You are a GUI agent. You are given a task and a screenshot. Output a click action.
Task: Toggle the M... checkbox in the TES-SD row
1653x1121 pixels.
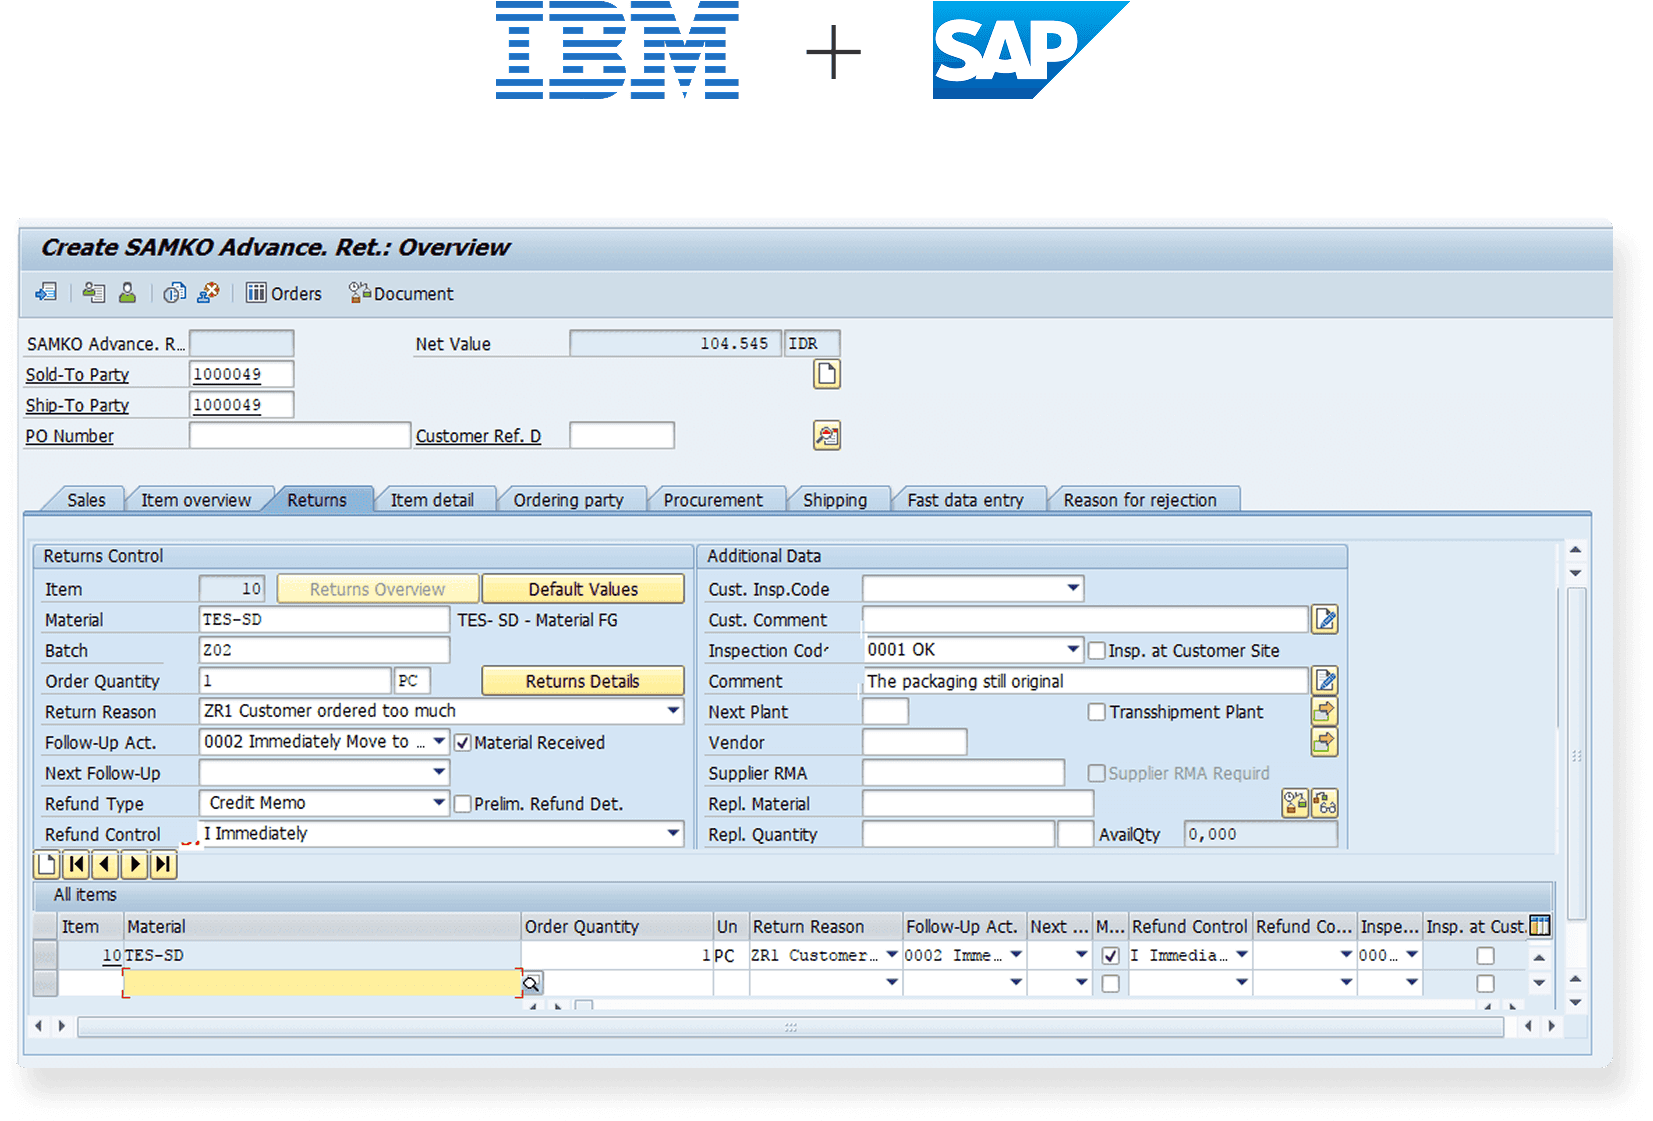coord(1110,956)
